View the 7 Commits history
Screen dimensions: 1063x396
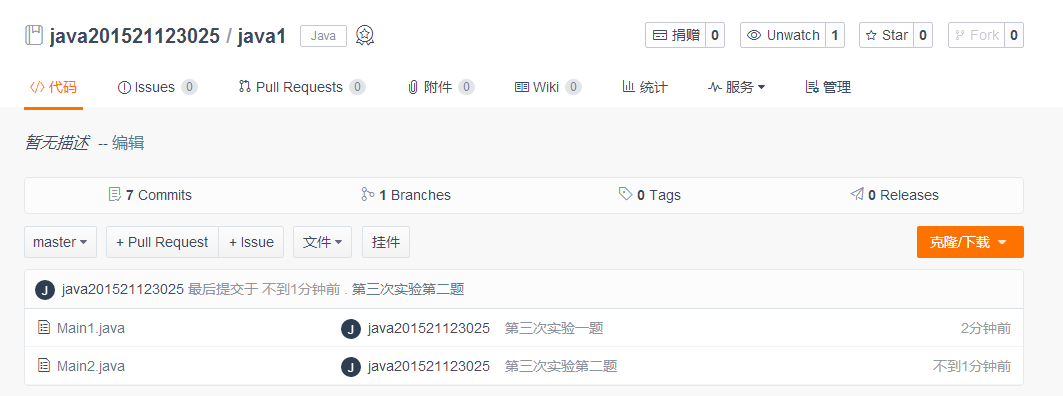151,195
